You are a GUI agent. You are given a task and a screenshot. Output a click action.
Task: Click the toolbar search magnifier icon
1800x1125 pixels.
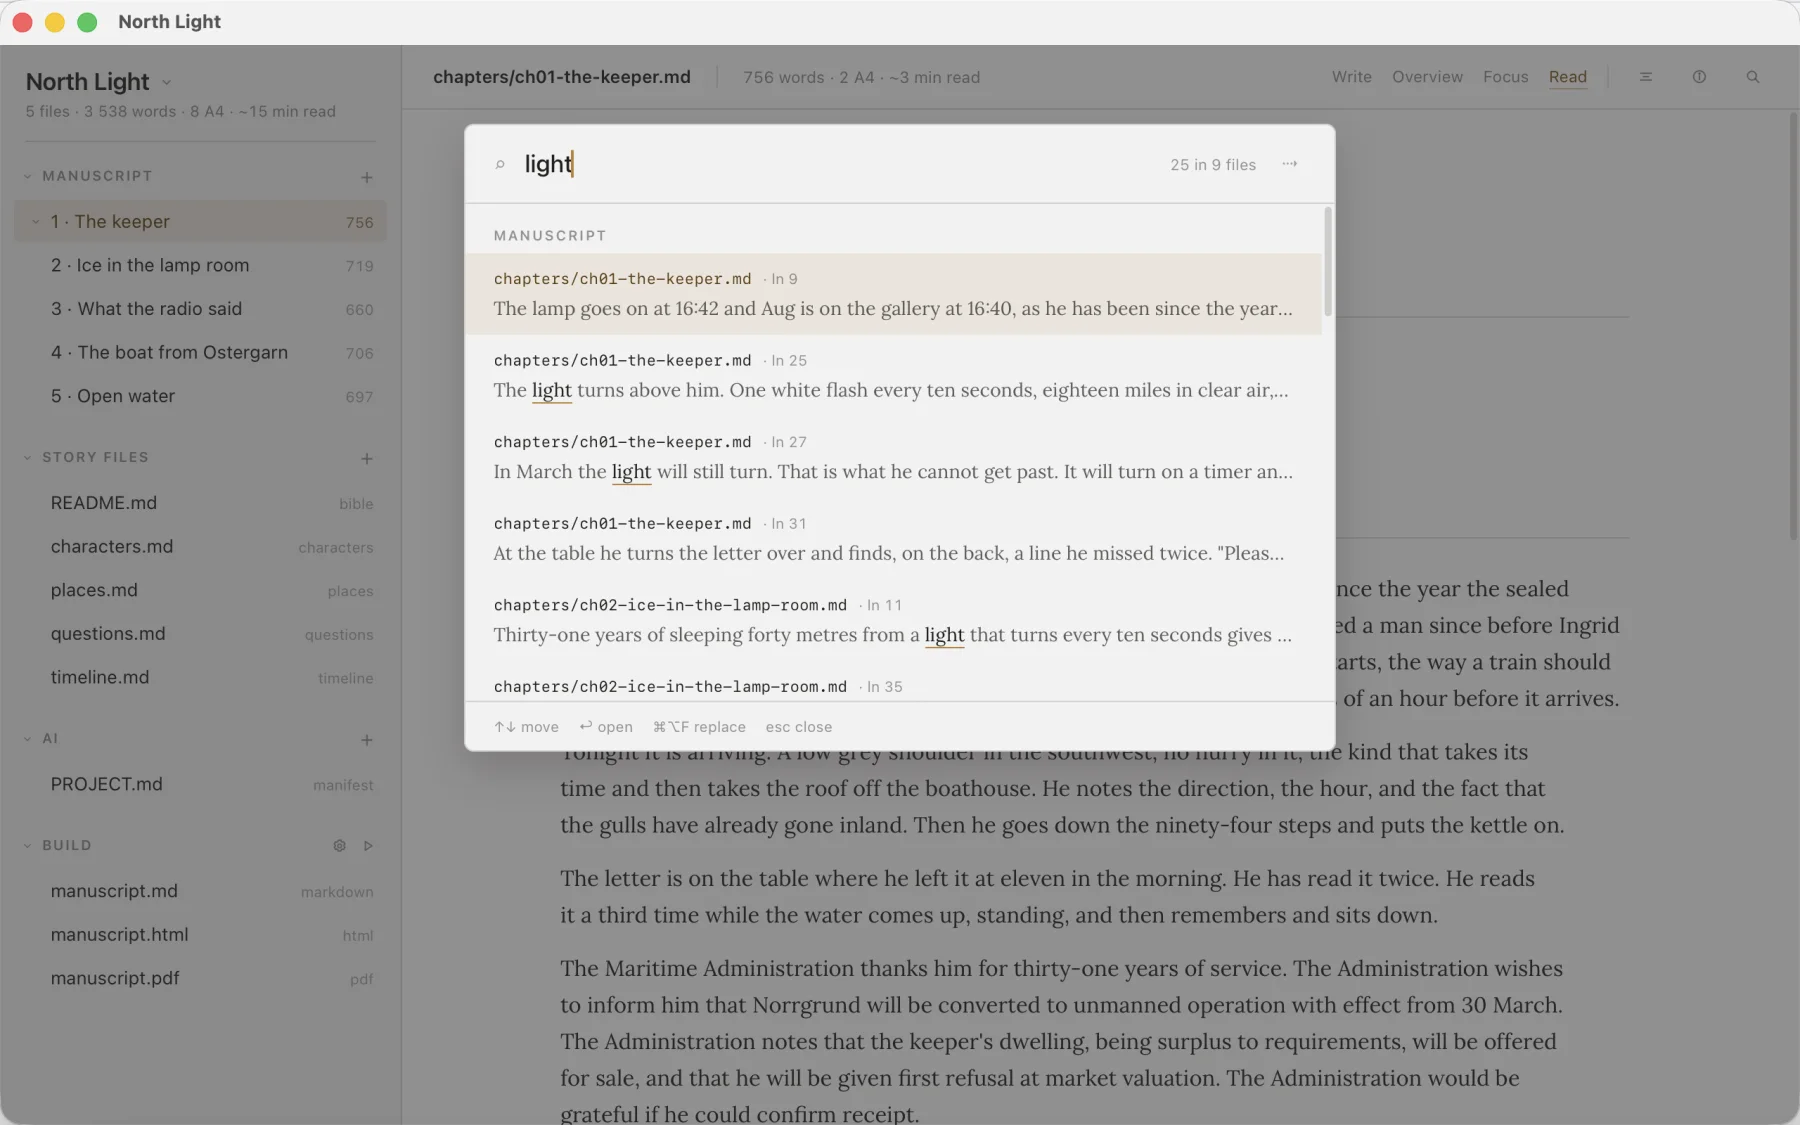pyautogui.click(x=1753, y=77)
